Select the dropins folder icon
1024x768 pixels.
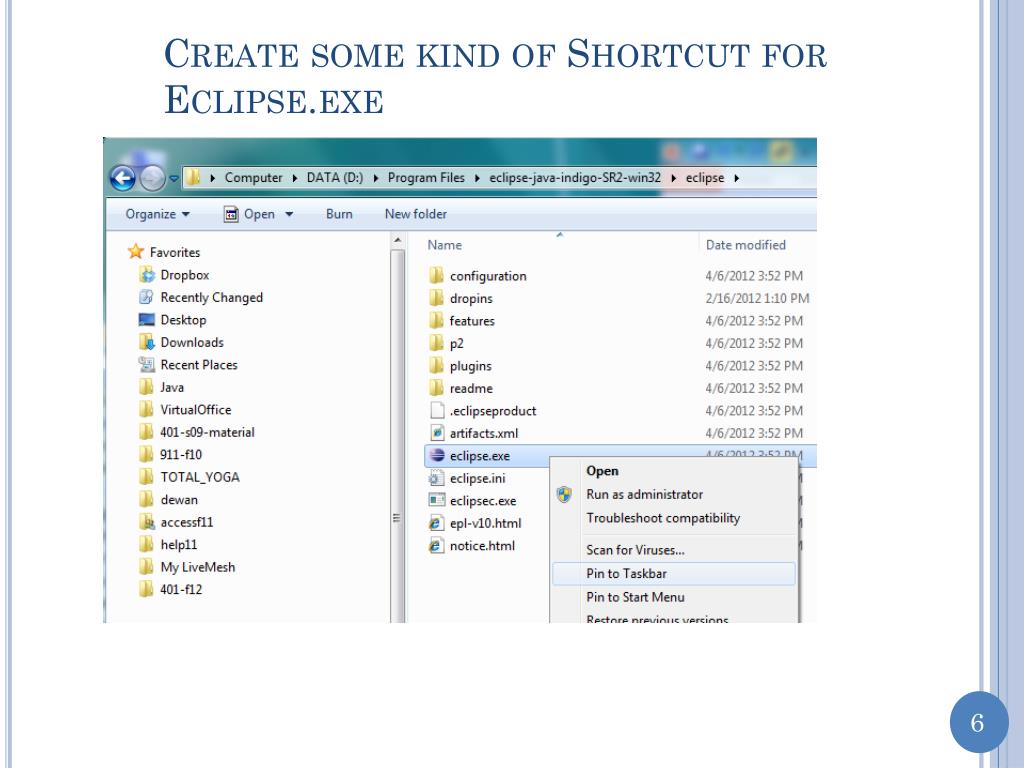(436, 298)
